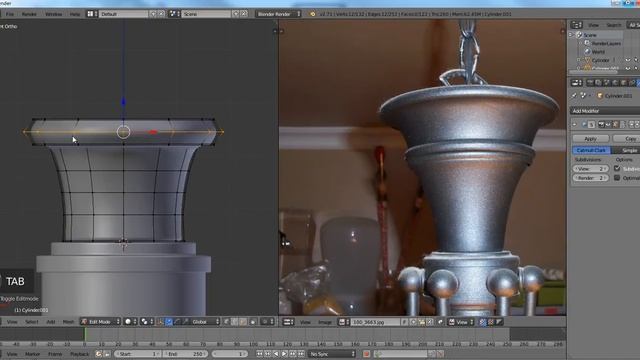The width and height of the screenshot is (640, 360).
Task: Open the File menu
Action: click(10, 14)
